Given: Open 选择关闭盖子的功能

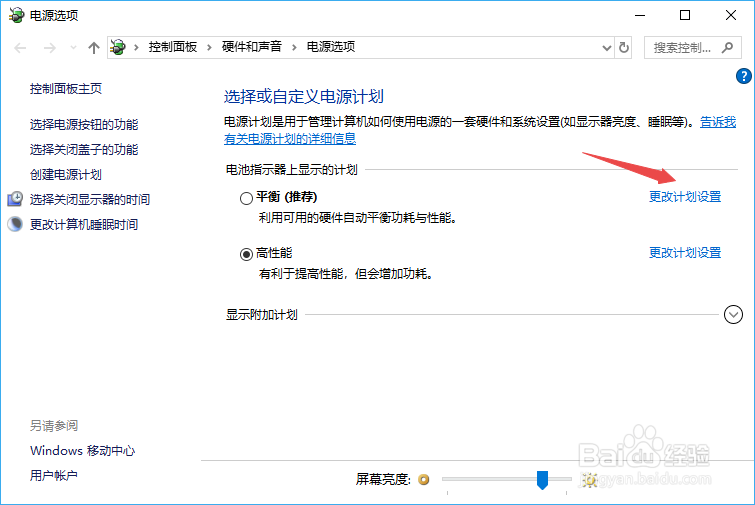Looking at the screenshot, I should click(84, 149).
